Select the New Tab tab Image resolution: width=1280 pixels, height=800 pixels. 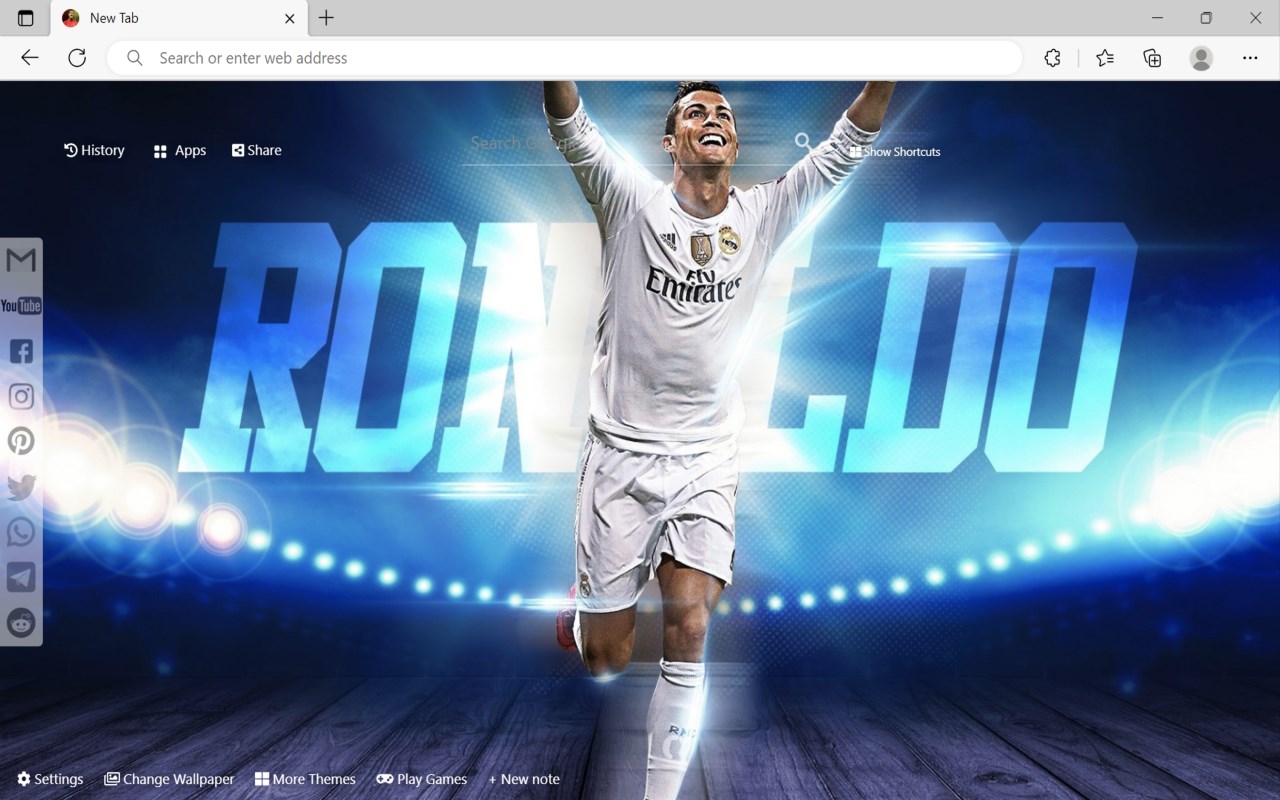pos(178,18)
